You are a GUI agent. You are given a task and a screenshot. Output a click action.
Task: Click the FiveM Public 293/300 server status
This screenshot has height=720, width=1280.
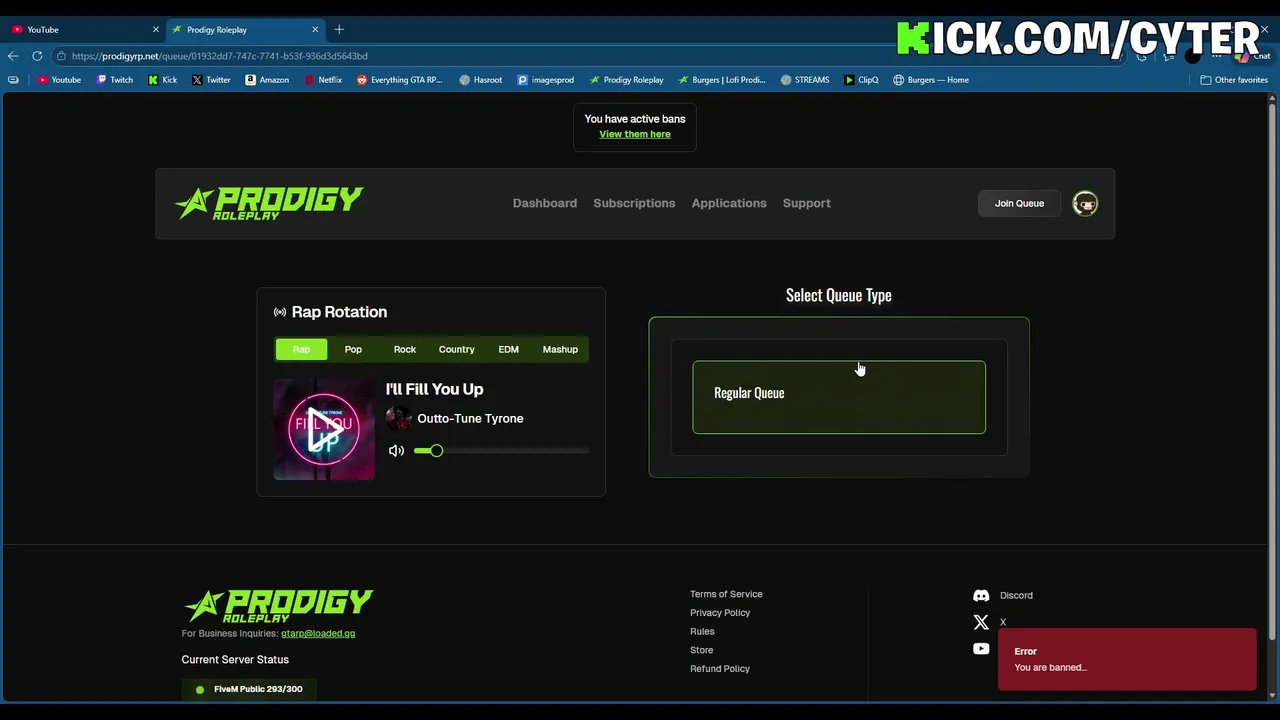tap(249, 689)
